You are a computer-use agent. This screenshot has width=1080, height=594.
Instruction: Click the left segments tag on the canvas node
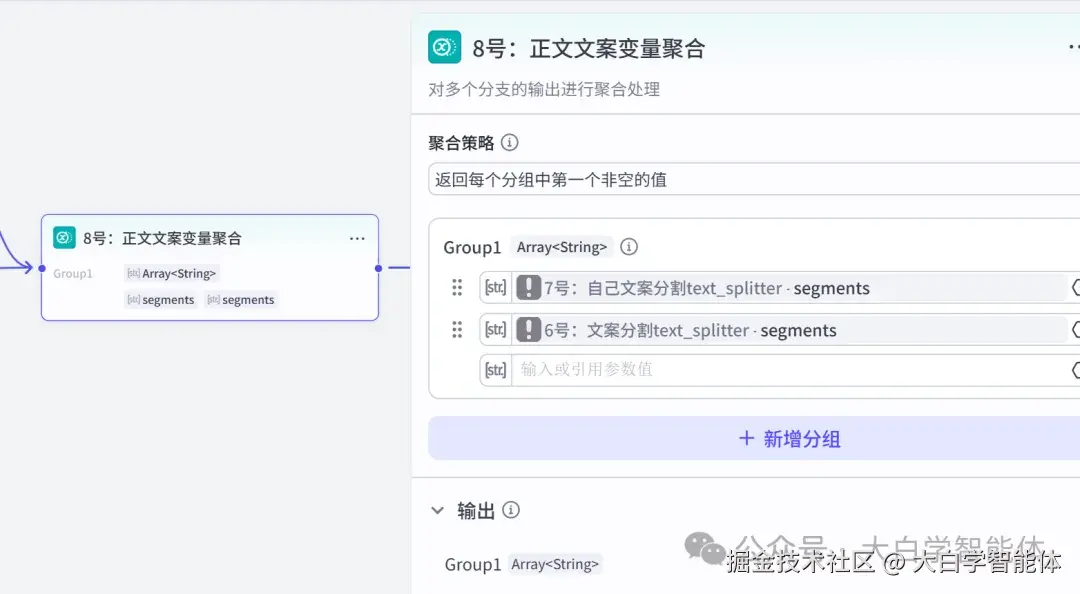tap(160, 299)
